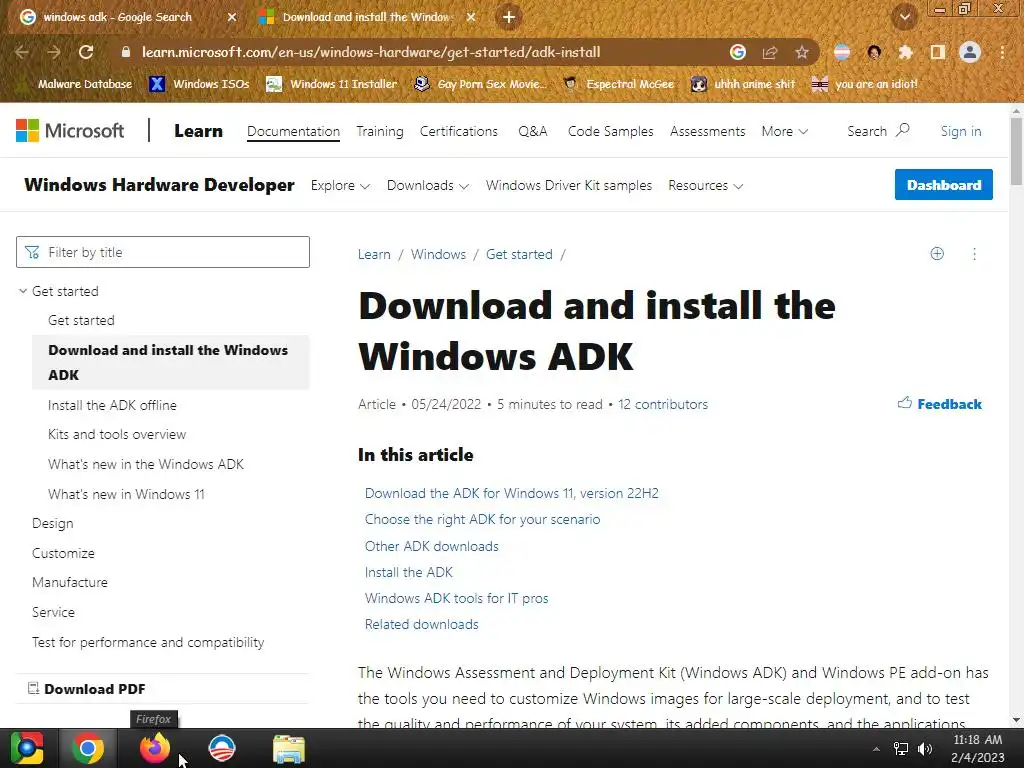Image resolution: width=1024 pixels, height=768 pixels.
Task: Open the Certifications menu item
Action: [458, 131]
